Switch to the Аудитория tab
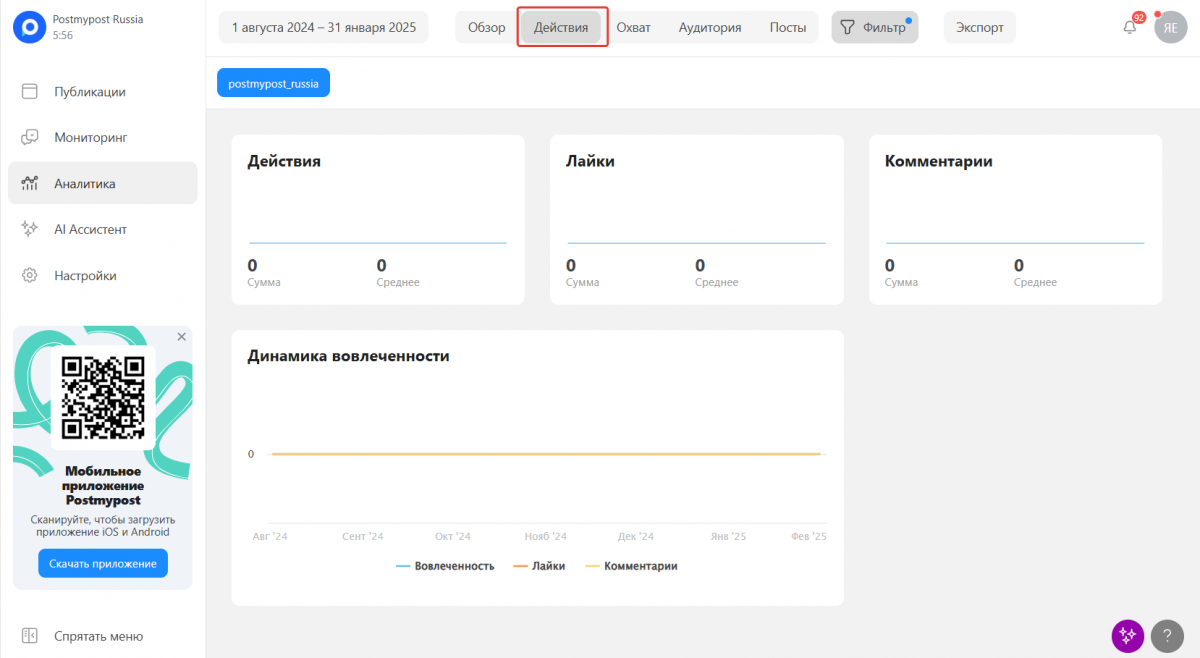 coord(710,28)
